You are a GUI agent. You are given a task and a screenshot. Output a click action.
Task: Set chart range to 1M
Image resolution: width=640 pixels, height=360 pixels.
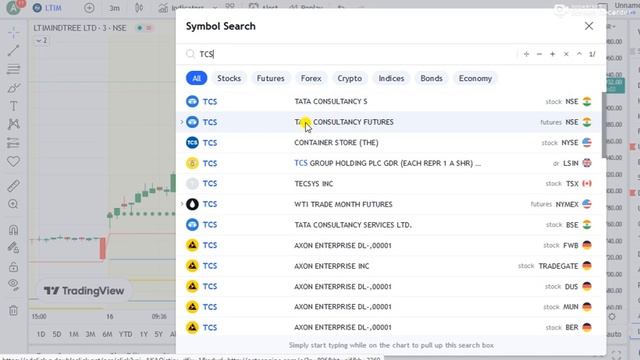tap(73, 334)
